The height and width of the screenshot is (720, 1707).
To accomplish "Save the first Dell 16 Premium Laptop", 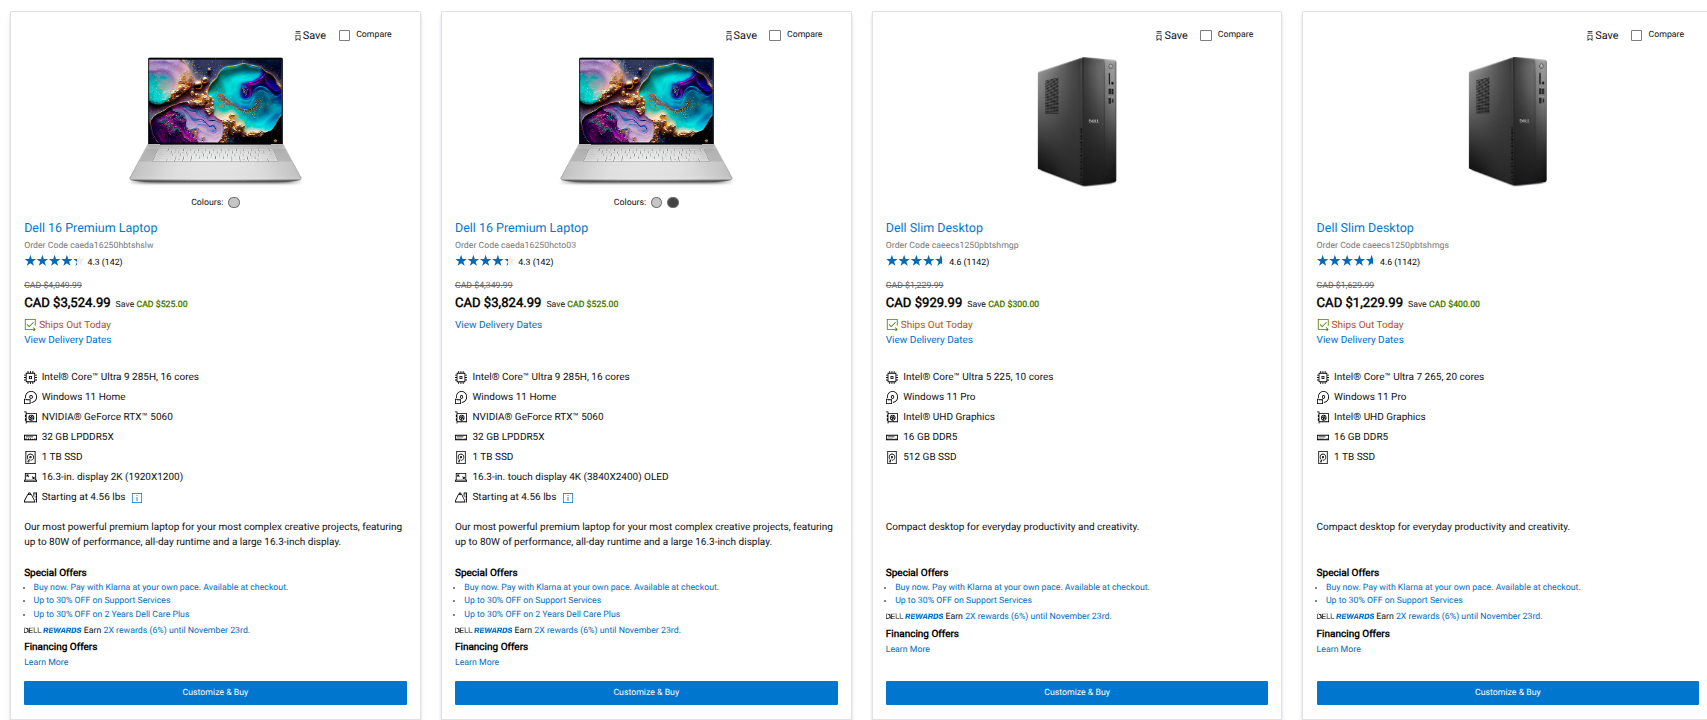I will coord(310,34).
